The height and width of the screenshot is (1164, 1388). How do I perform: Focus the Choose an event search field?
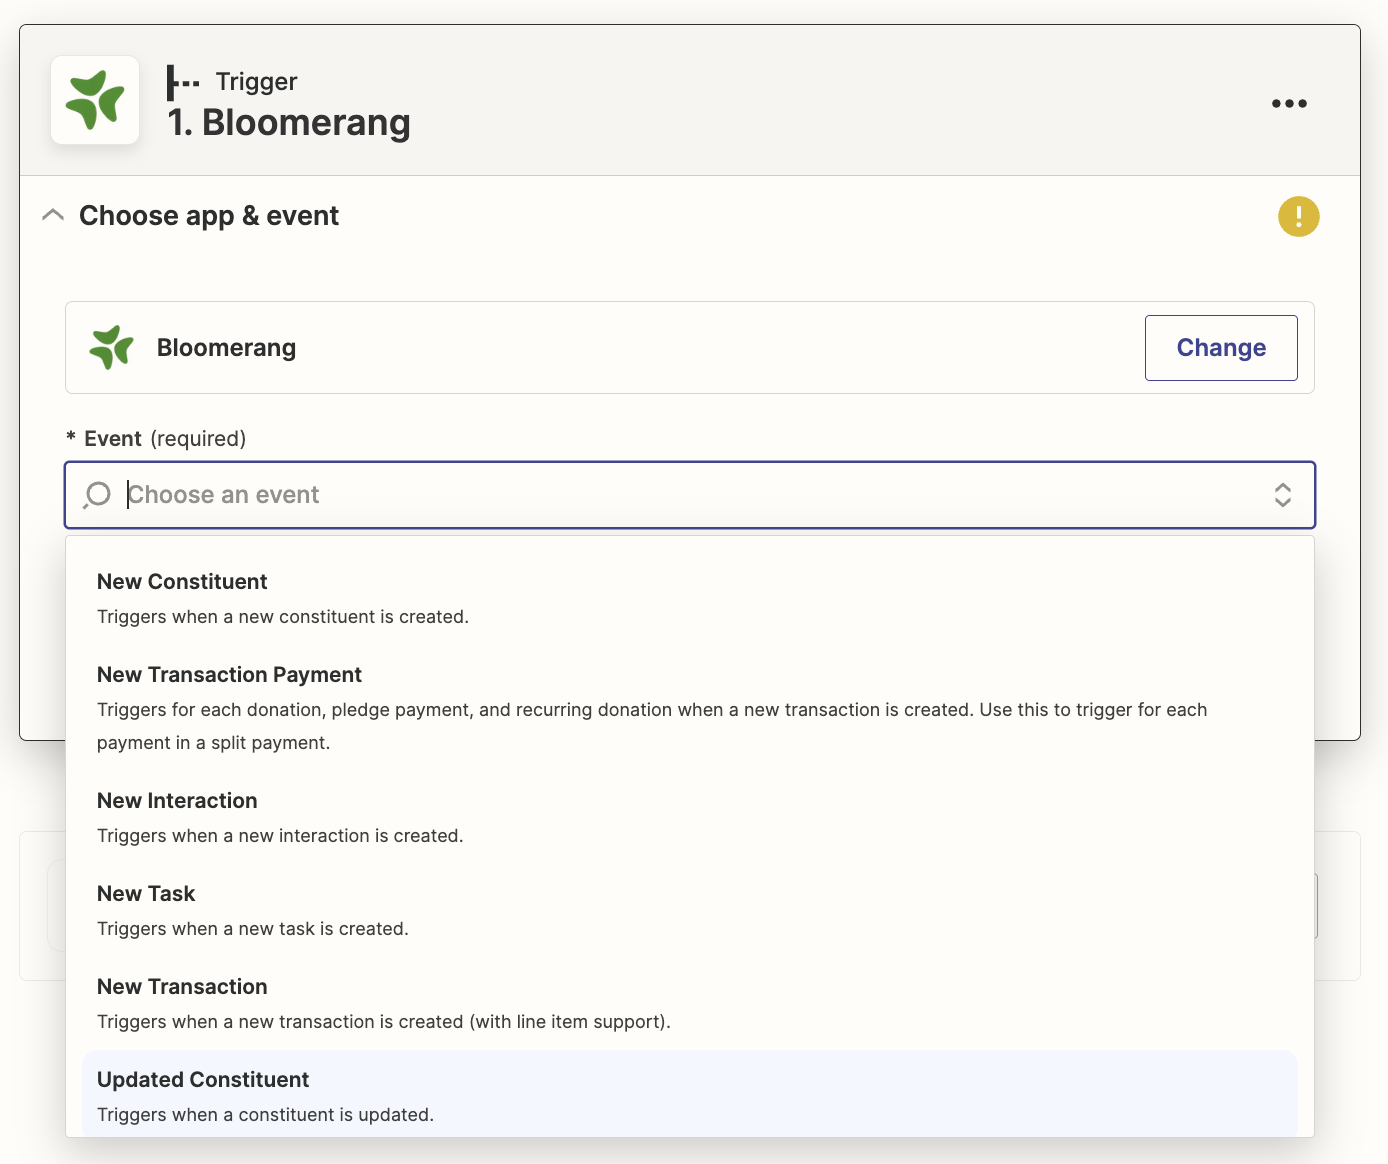pyautogui.click(x=690, y=495)
